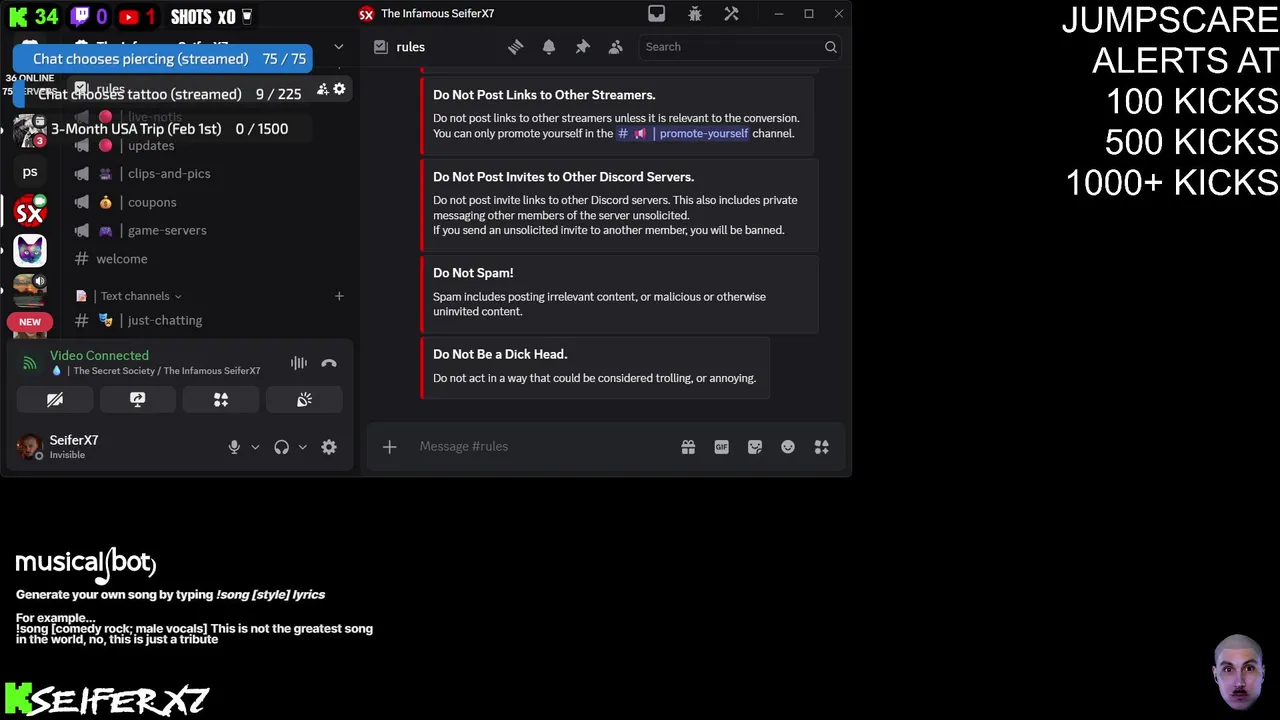
Task: Select the 'ps' server in sidebar
Action: pos(30,172)
